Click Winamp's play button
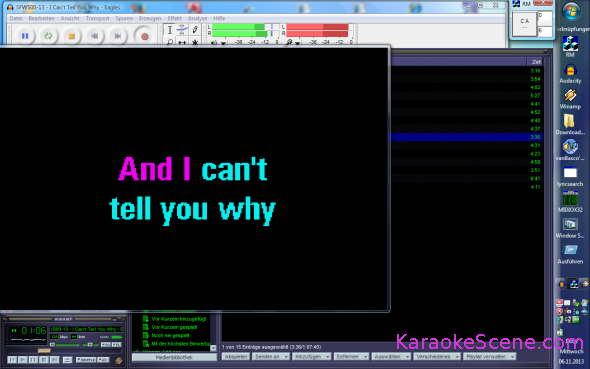Viewport: 590px width, 369px height. click(x=23, y=360)
